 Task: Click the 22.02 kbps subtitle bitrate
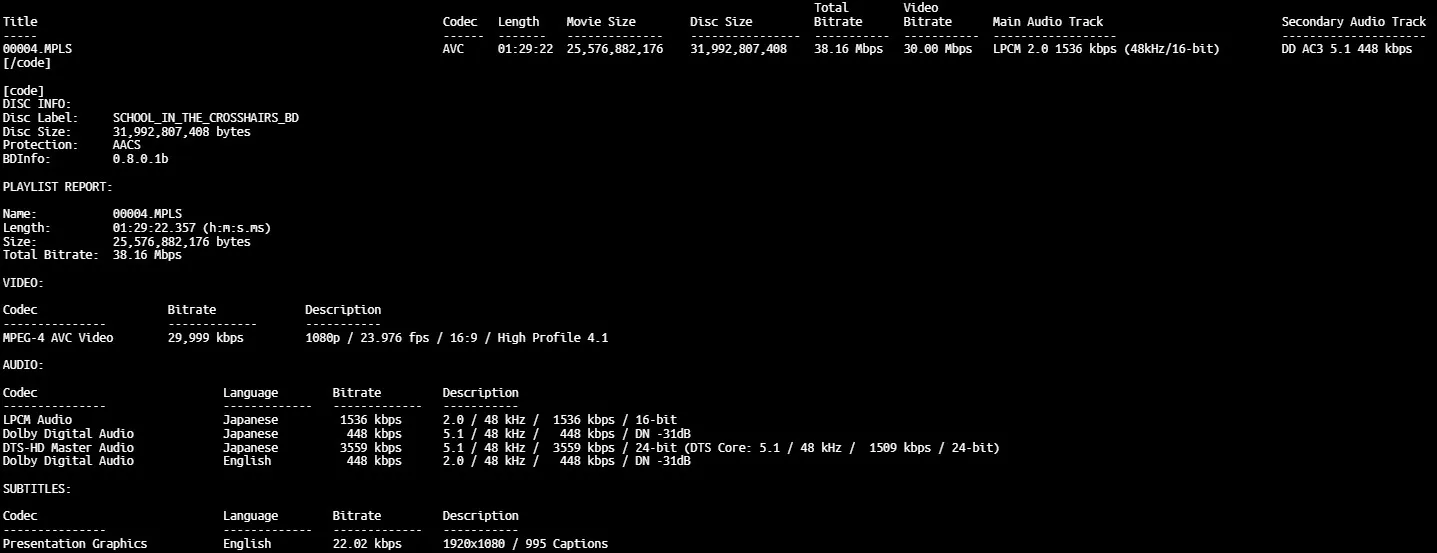pyautogui.click(x=367, y=544)
